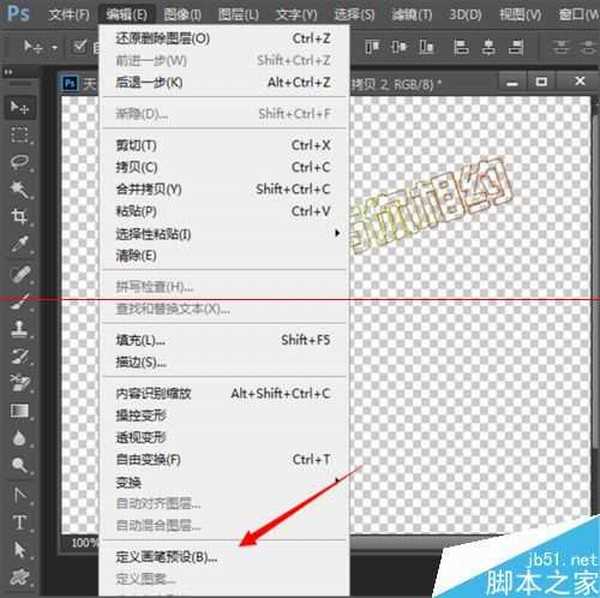Click 还原删除图层(O) to undo
The image size is (600, 598).
(x=163, y=38)
